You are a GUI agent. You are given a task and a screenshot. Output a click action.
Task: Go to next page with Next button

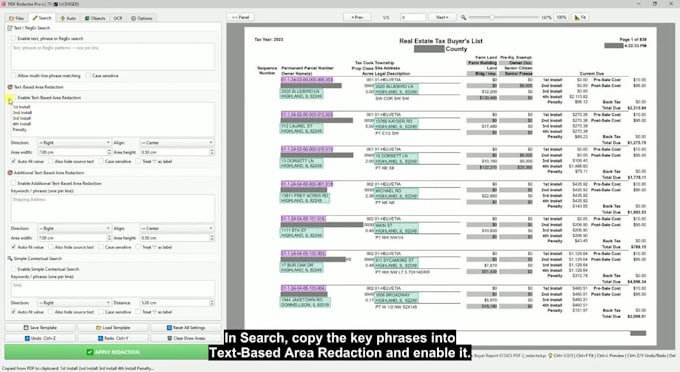[x=442, y=17]
